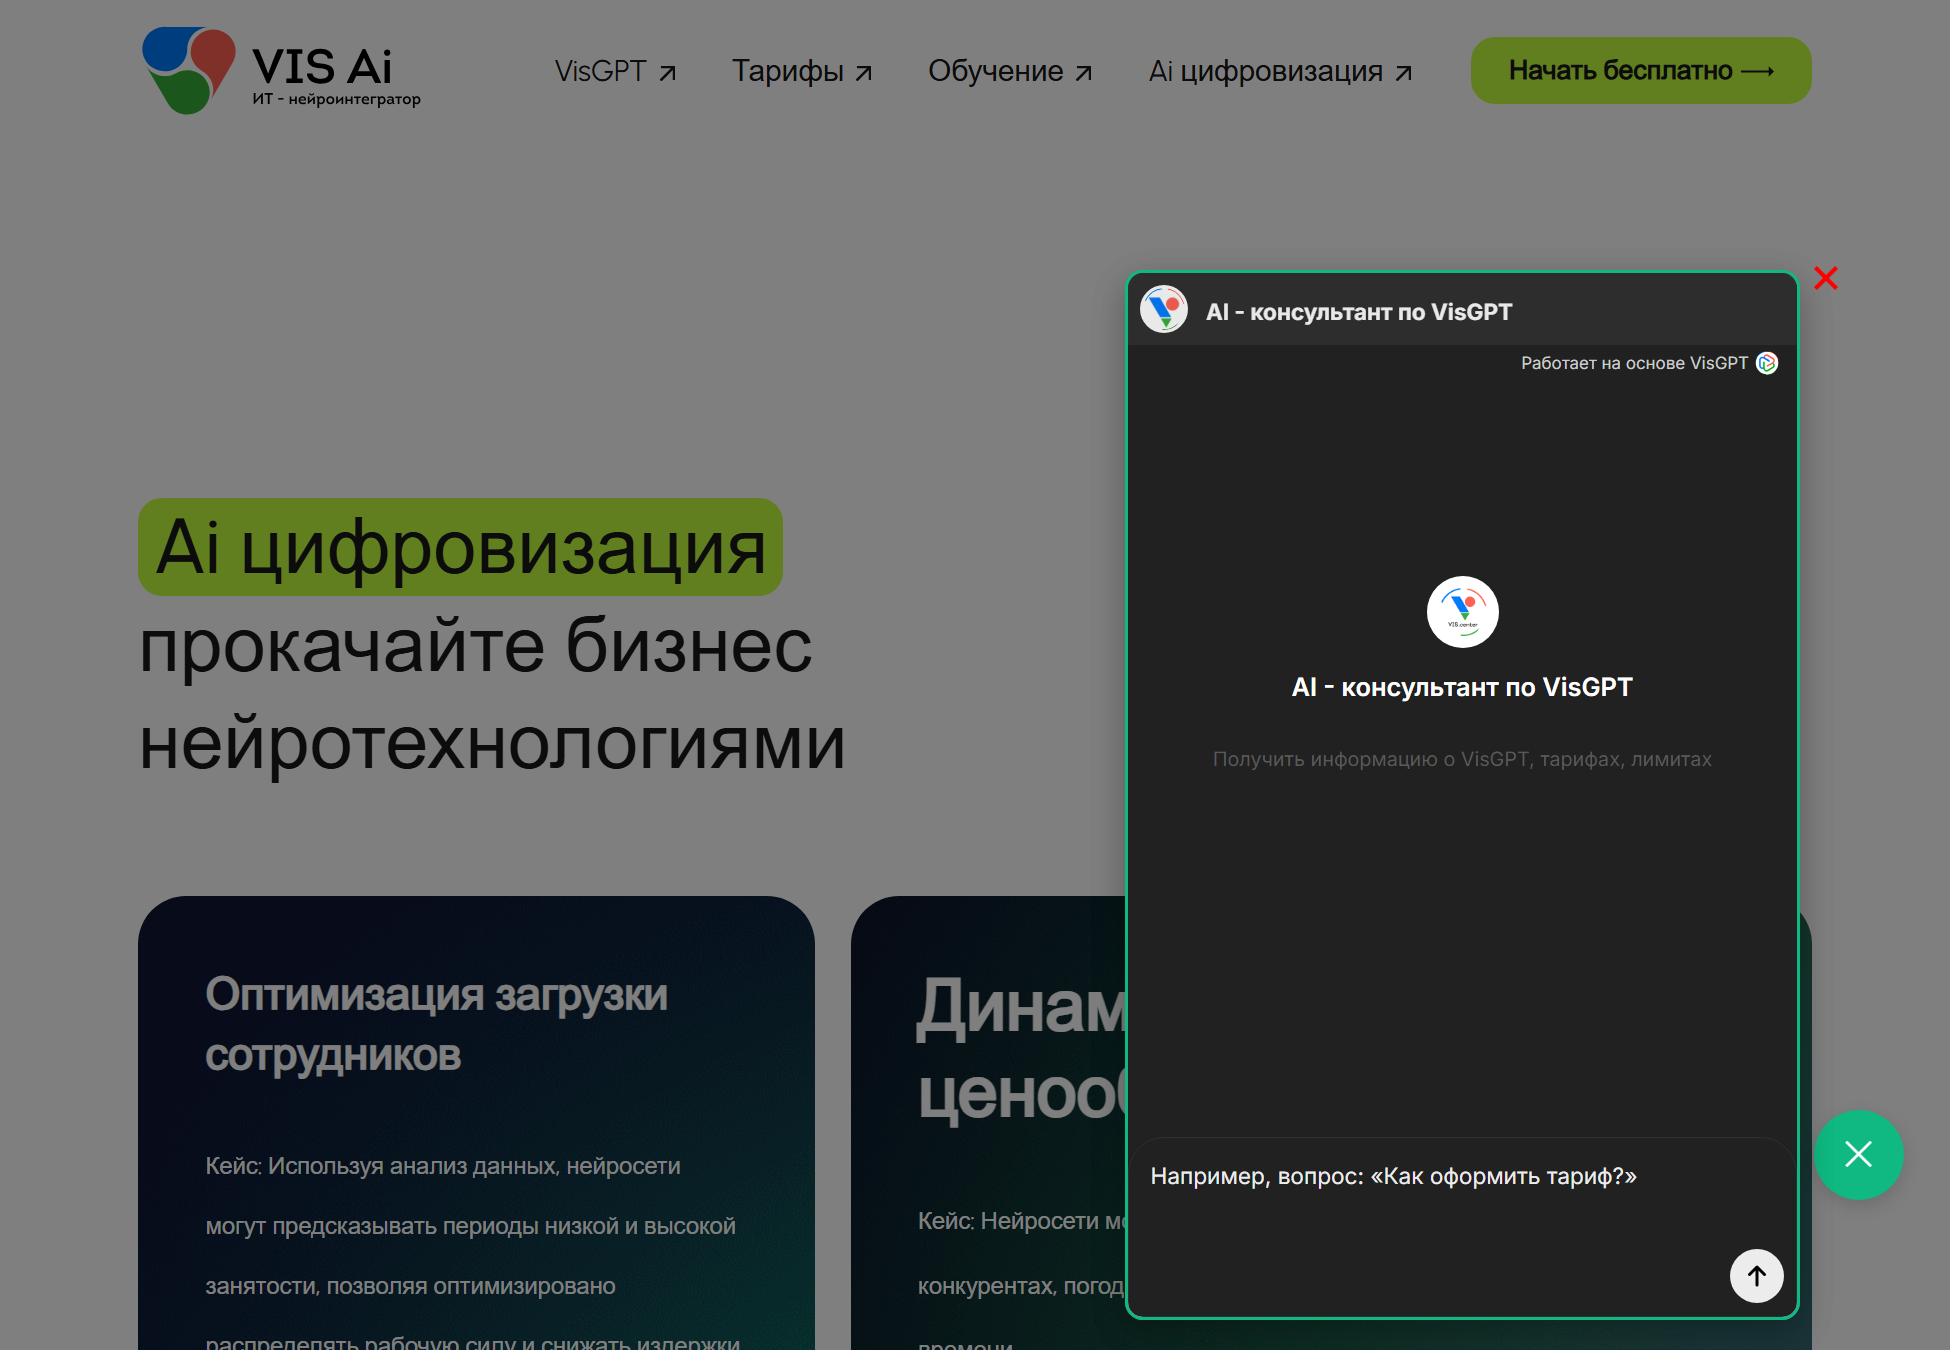Click the chat input «Например, вопрос: «Как оформить тариф?»»
The height and width of the screenshot is (1350, 1950).
tap(1394, 1177)
